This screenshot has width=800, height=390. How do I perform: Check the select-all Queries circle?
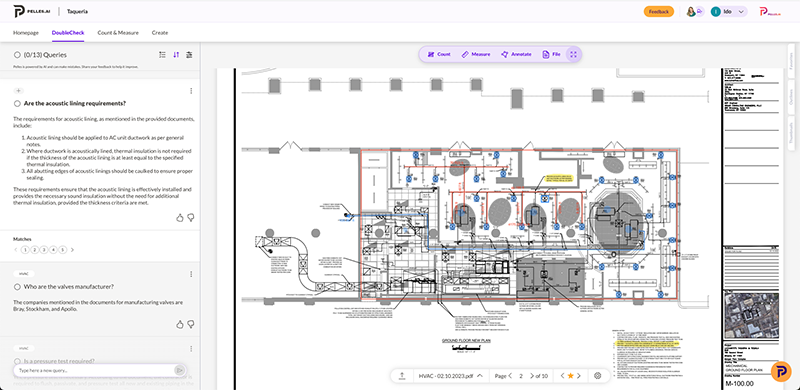click(17, 55)
